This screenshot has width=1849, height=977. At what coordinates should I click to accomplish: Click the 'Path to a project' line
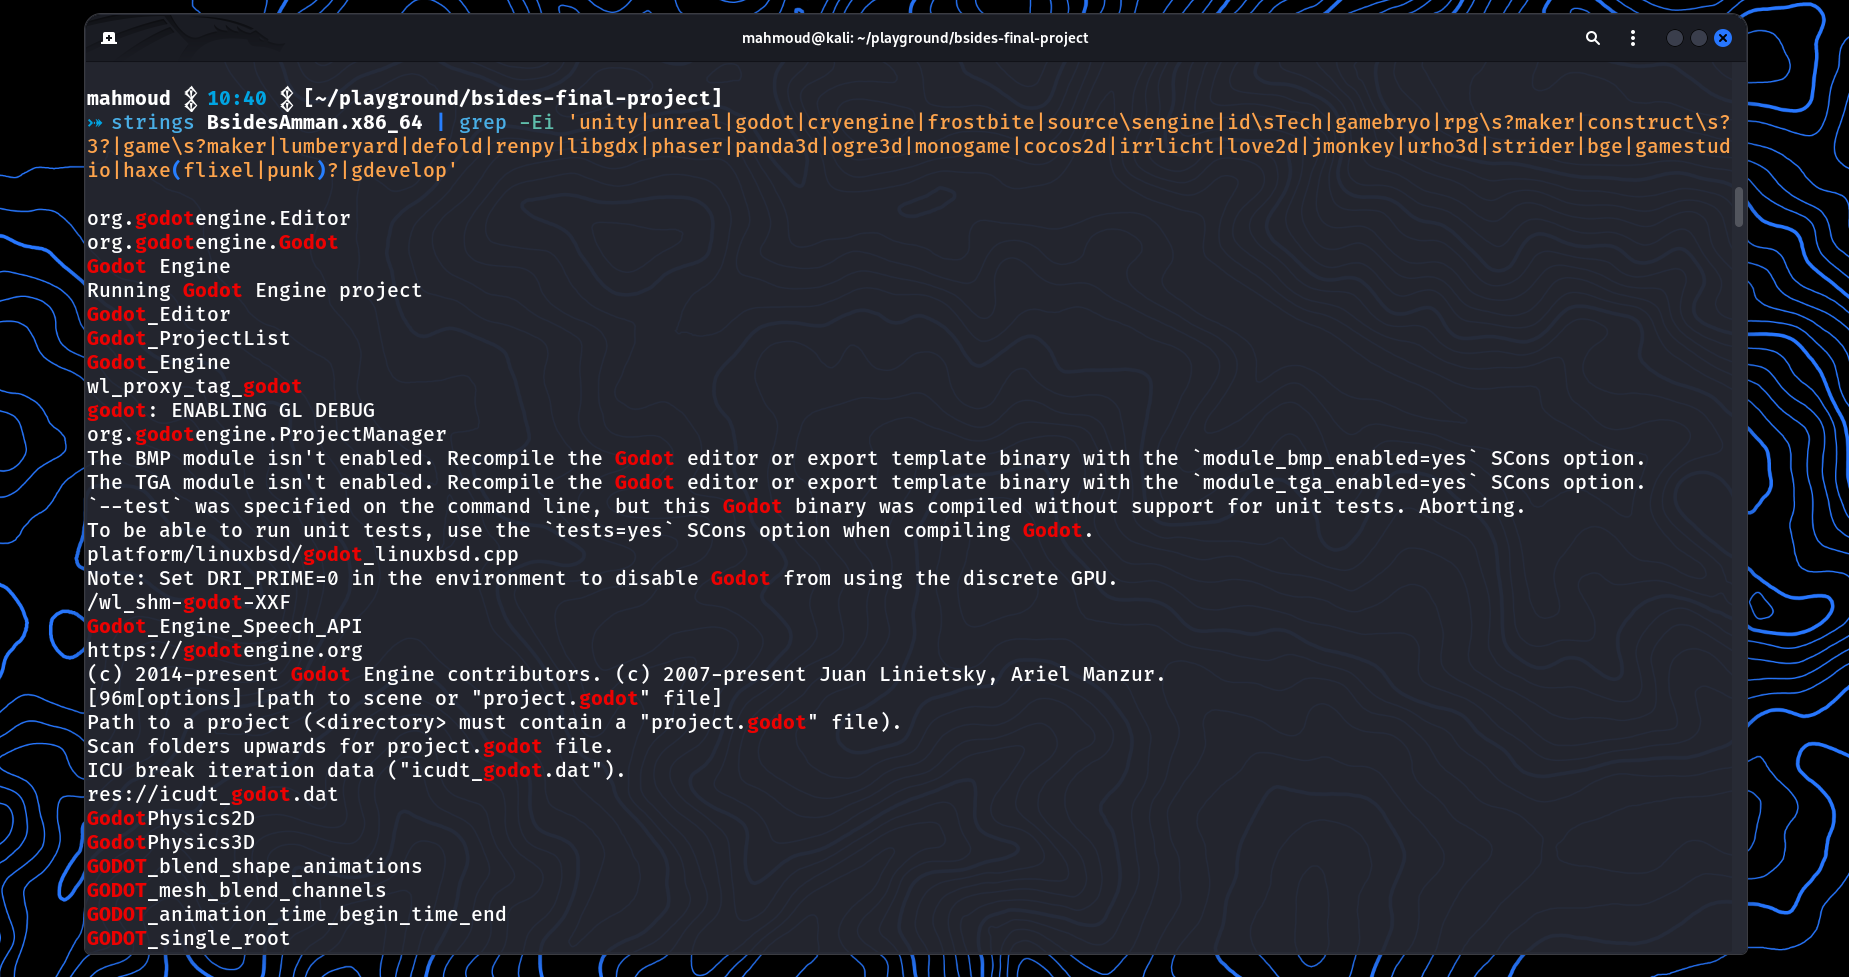pos(495,722)
